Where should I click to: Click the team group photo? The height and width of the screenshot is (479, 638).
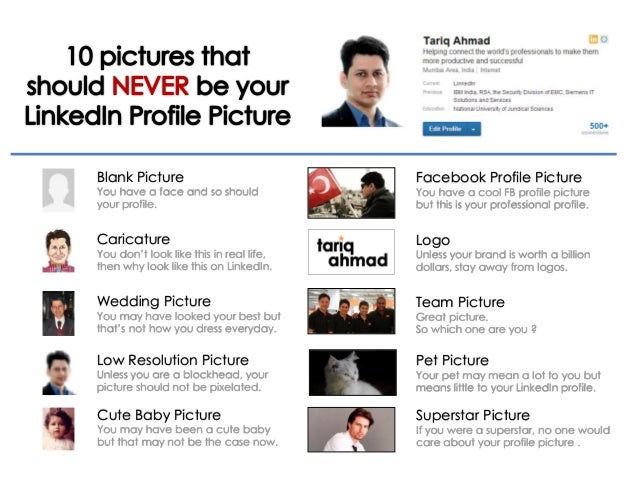[x=352, y=311]
